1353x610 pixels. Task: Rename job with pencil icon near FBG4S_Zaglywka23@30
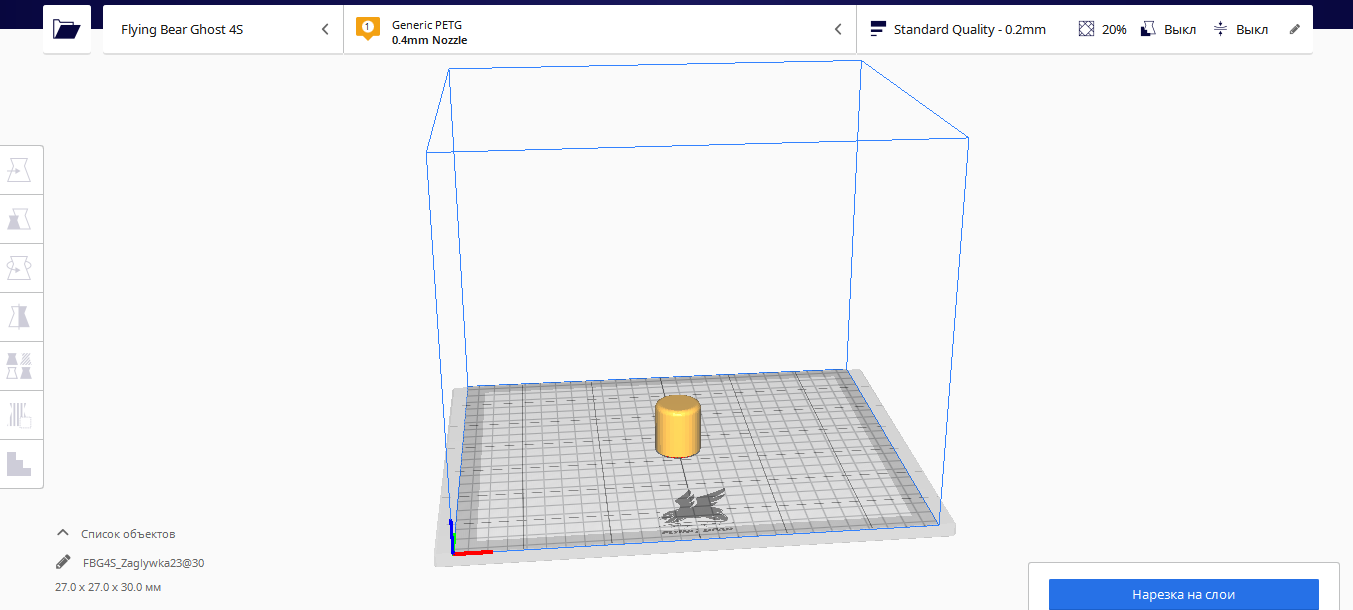(63, 562)
